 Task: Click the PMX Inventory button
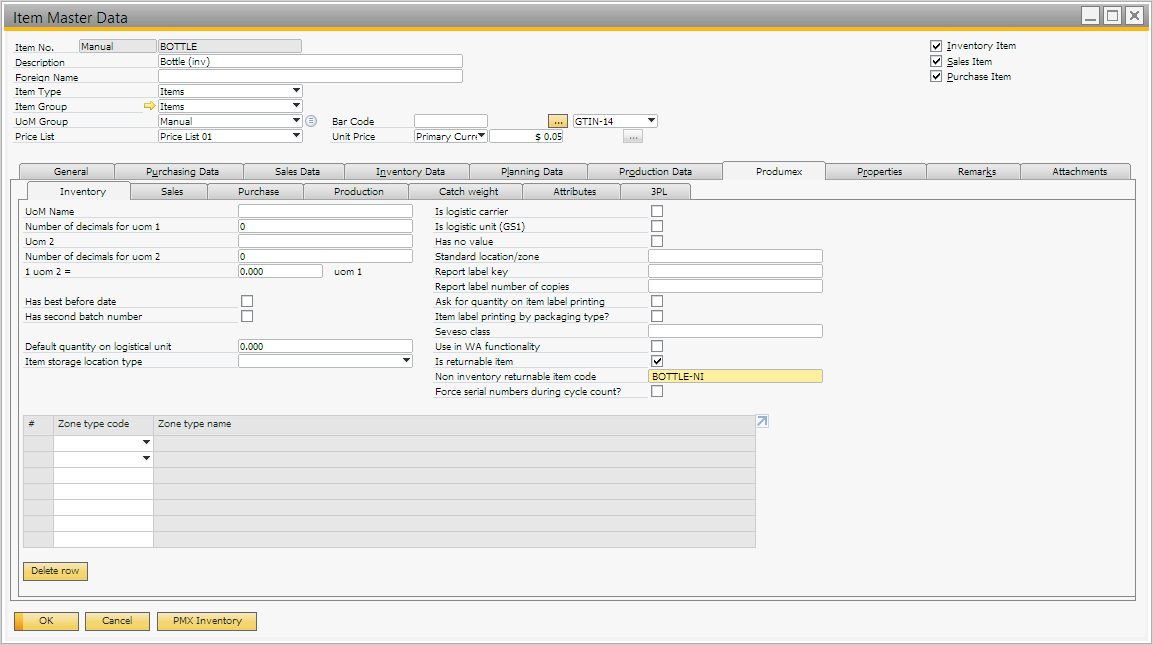pyautogui.click(x=207, y=621)
